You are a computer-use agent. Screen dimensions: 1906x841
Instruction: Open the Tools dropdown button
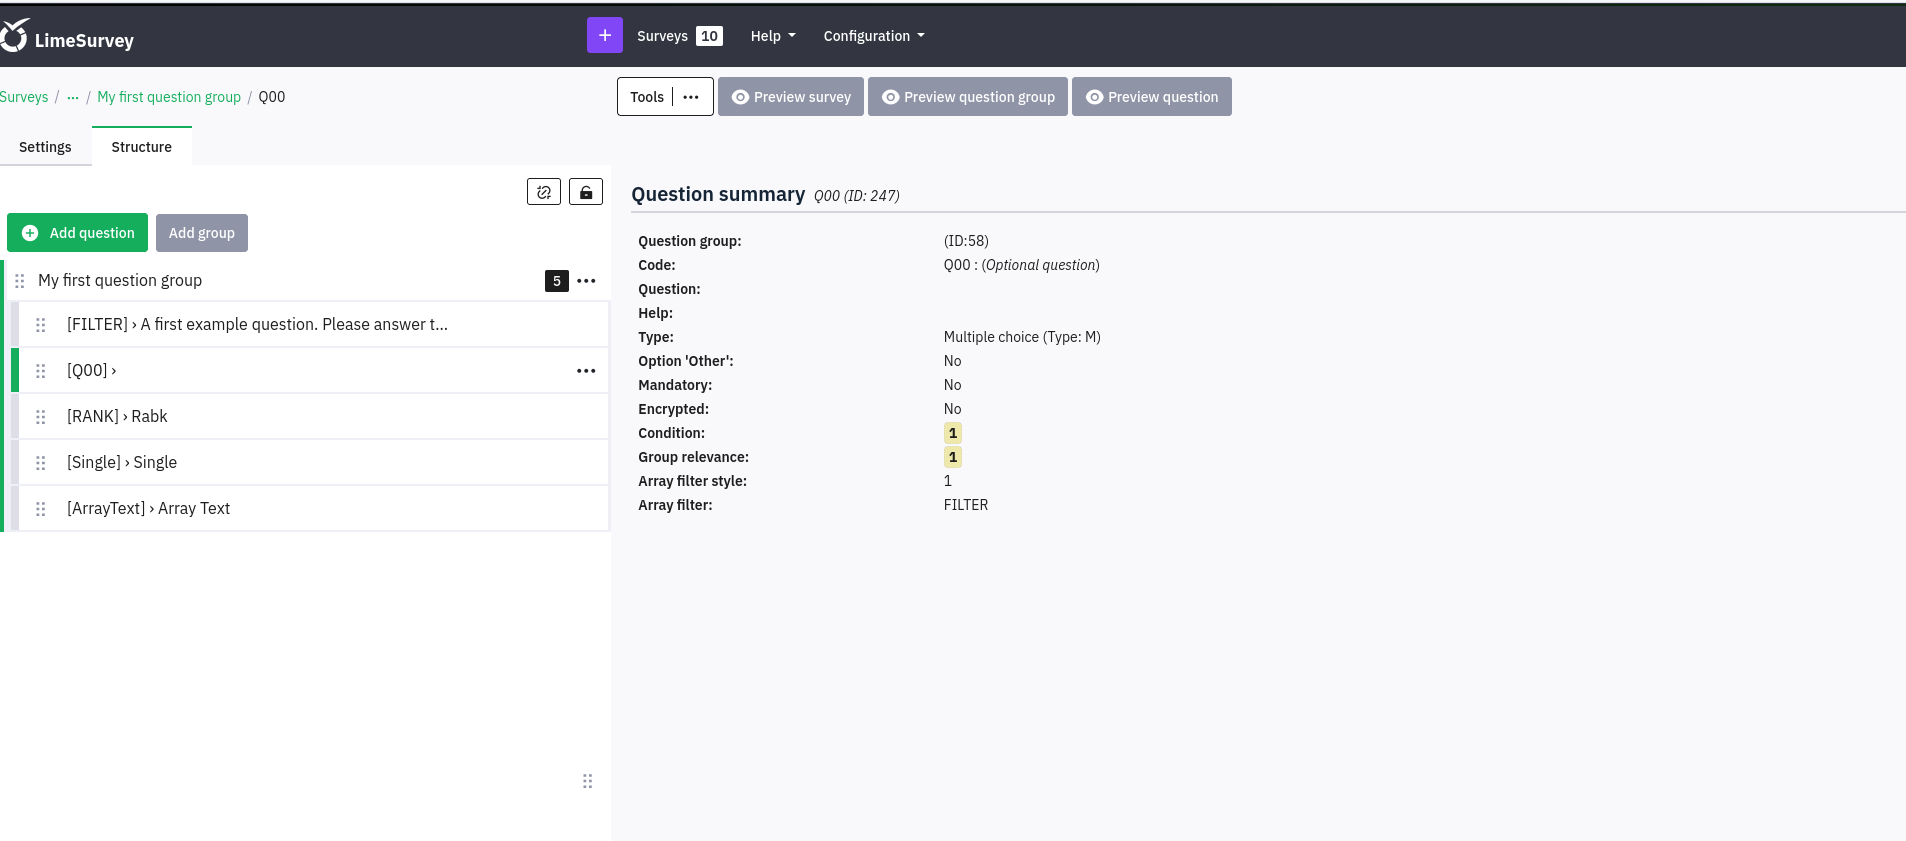(665, 97)
